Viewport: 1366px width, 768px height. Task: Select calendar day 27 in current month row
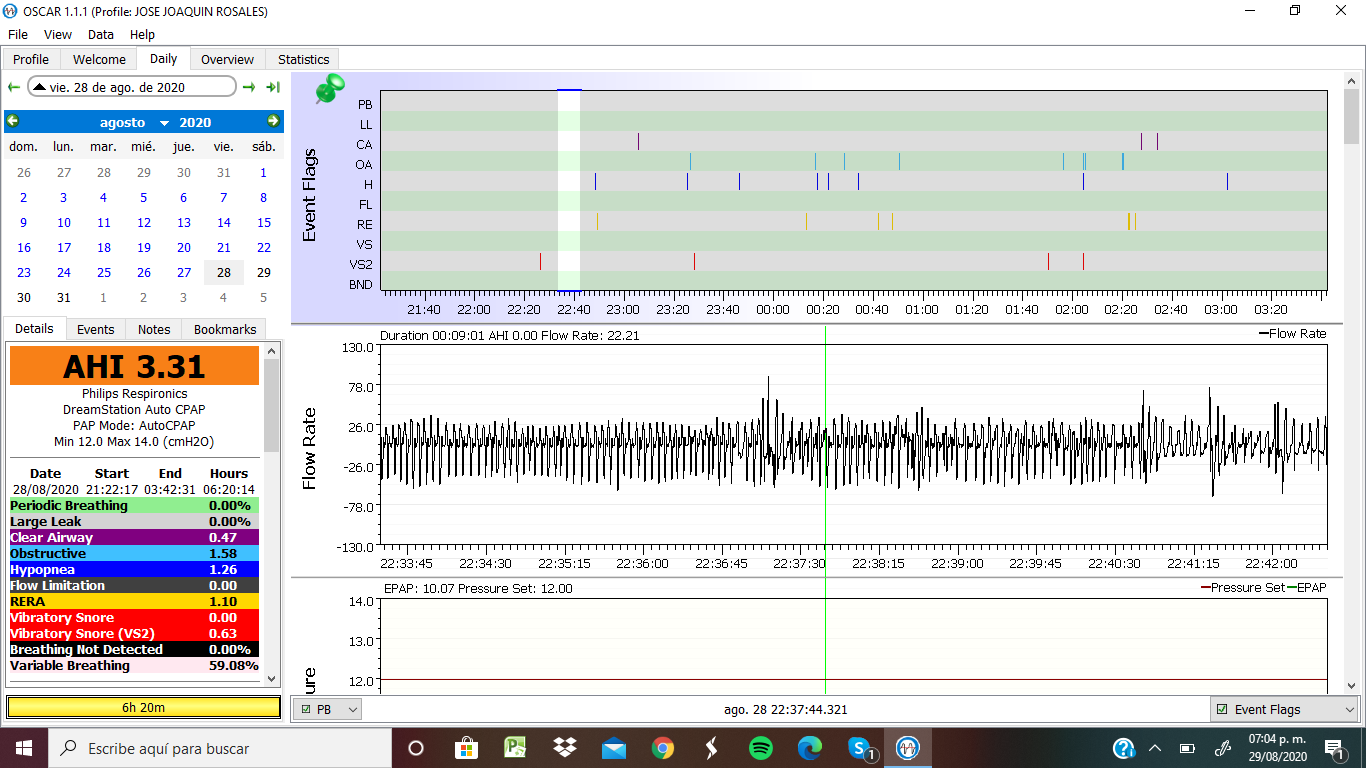184,272
